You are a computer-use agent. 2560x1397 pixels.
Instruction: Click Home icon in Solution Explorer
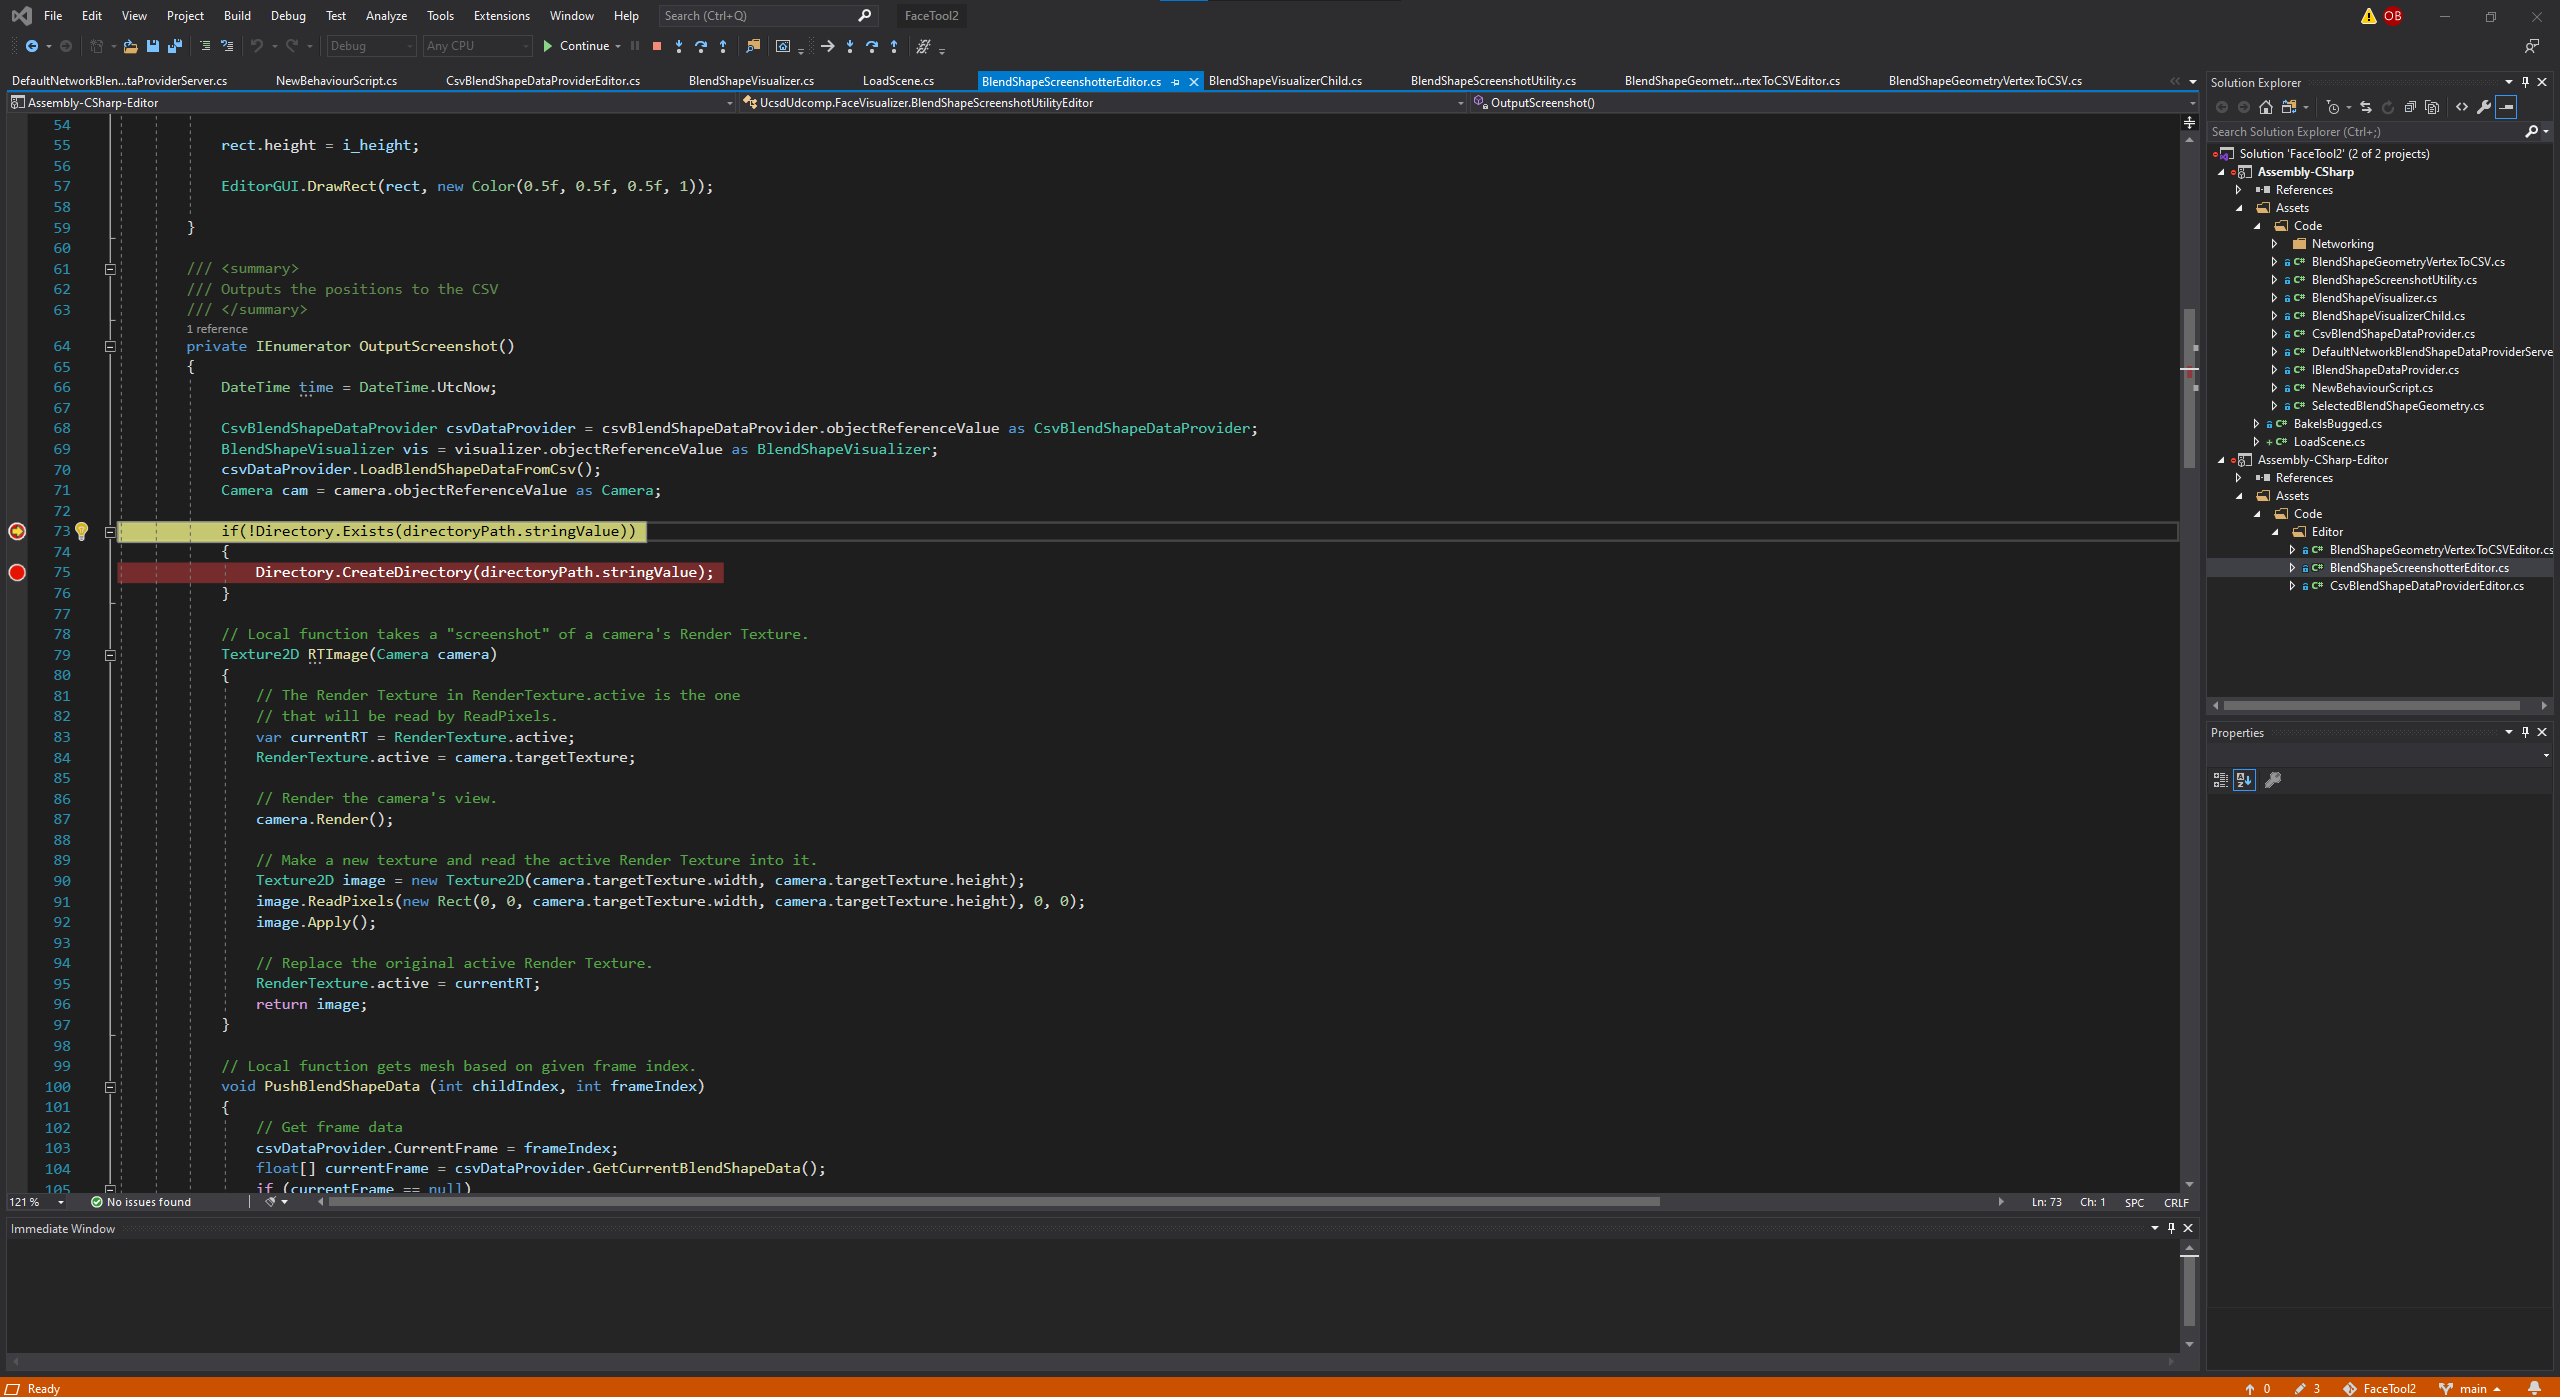click(x=2266, y=107)
